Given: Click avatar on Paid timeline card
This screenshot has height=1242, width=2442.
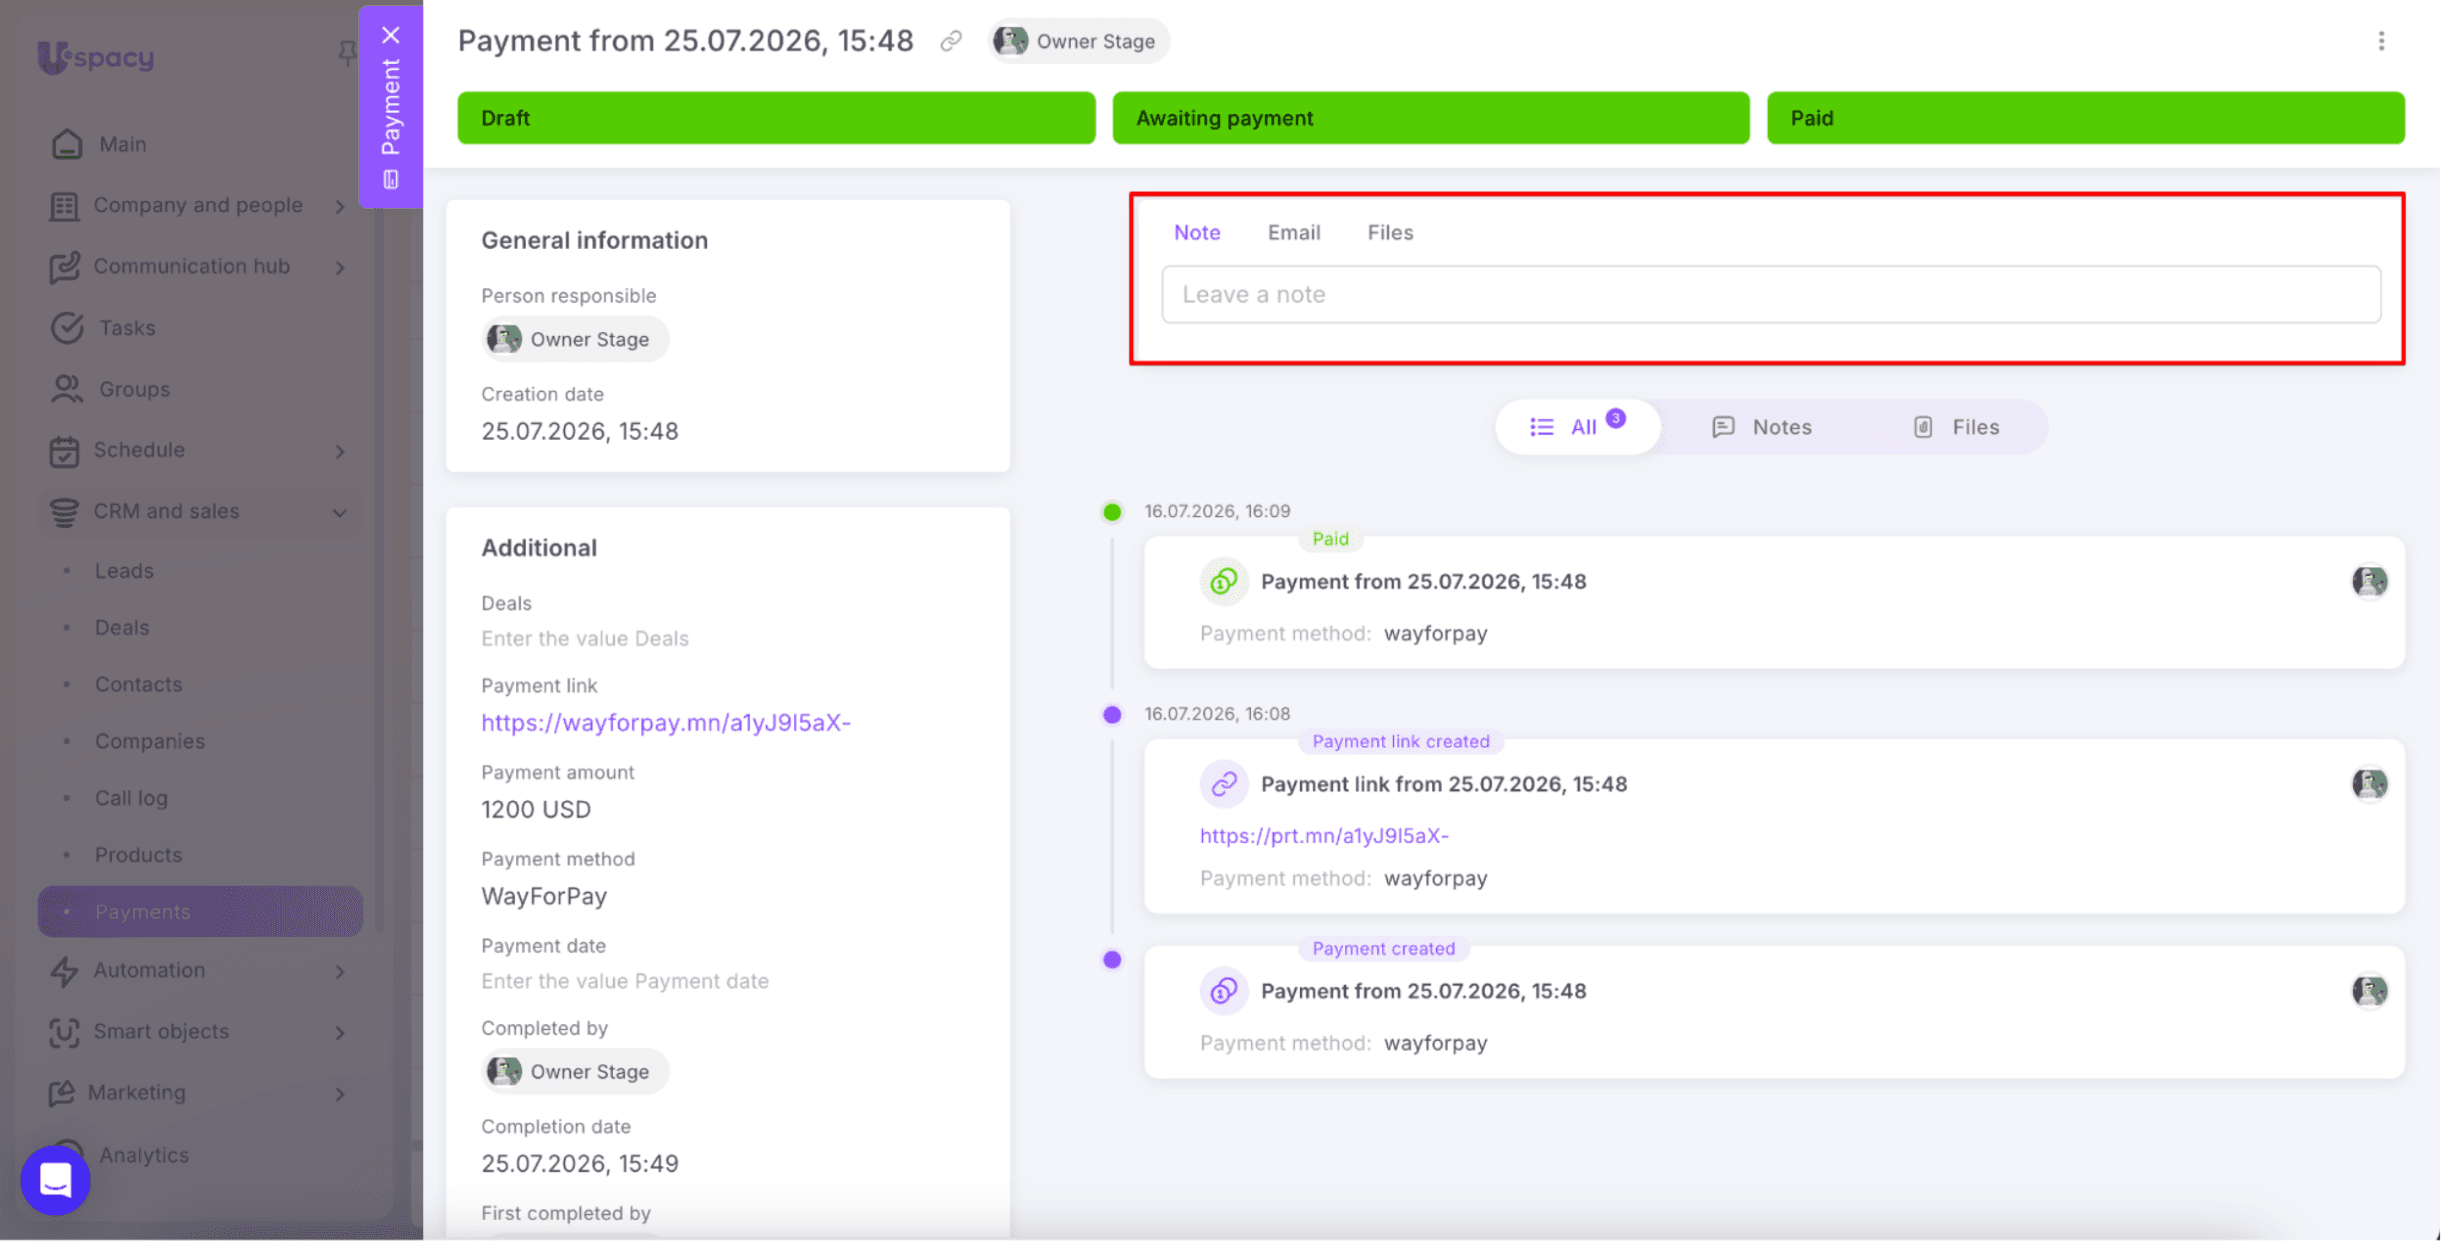Looking at the screenshot, I should (x=2369, y=581).
